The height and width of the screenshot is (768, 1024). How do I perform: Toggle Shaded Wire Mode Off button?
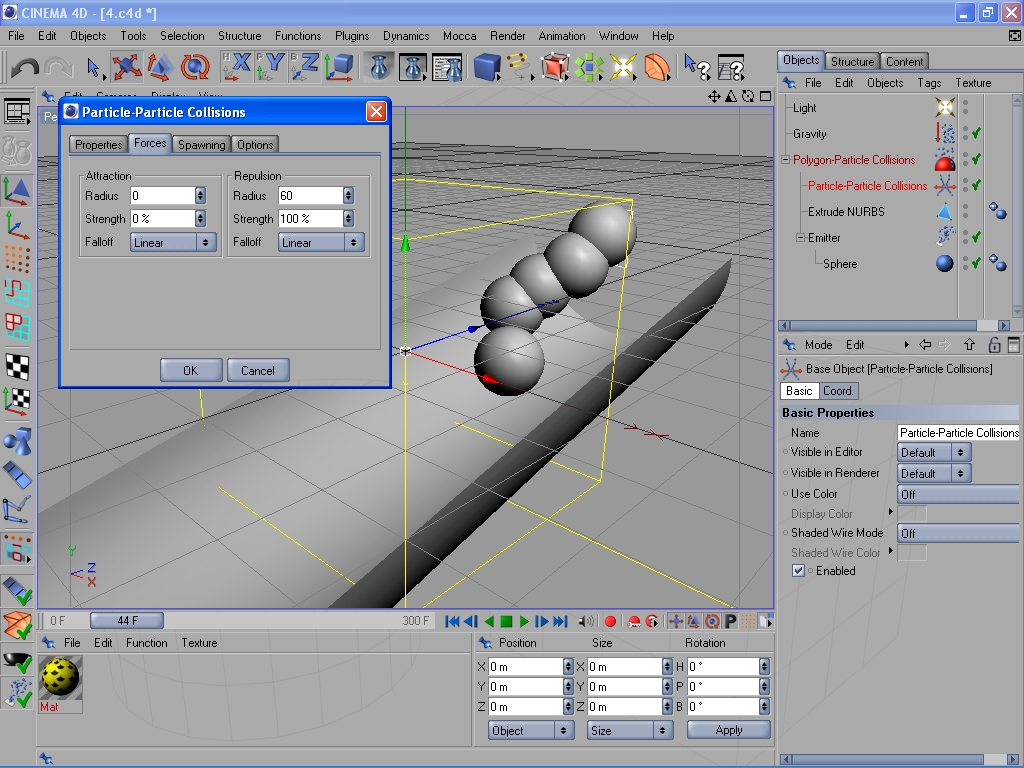958,534
